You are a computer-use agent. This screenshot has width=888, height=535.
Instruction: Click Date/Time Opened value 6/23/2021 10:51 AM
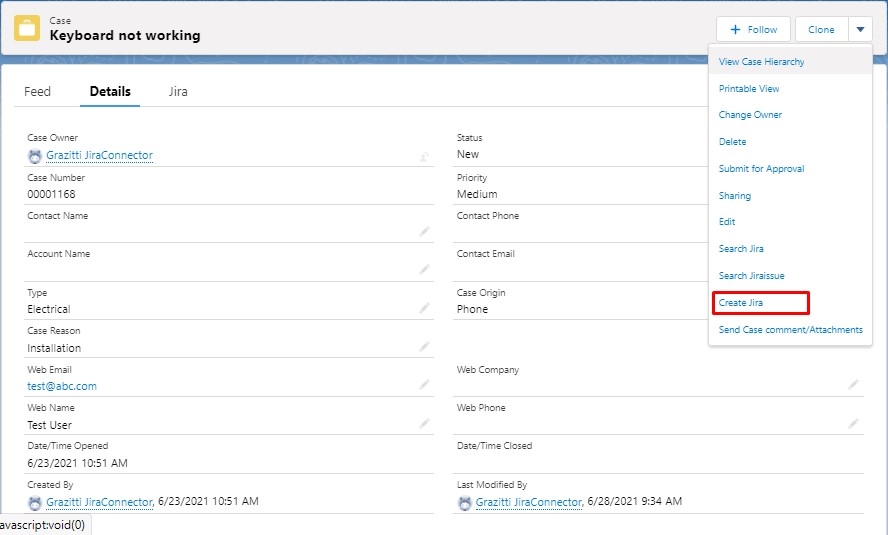[x=78, y=463]
